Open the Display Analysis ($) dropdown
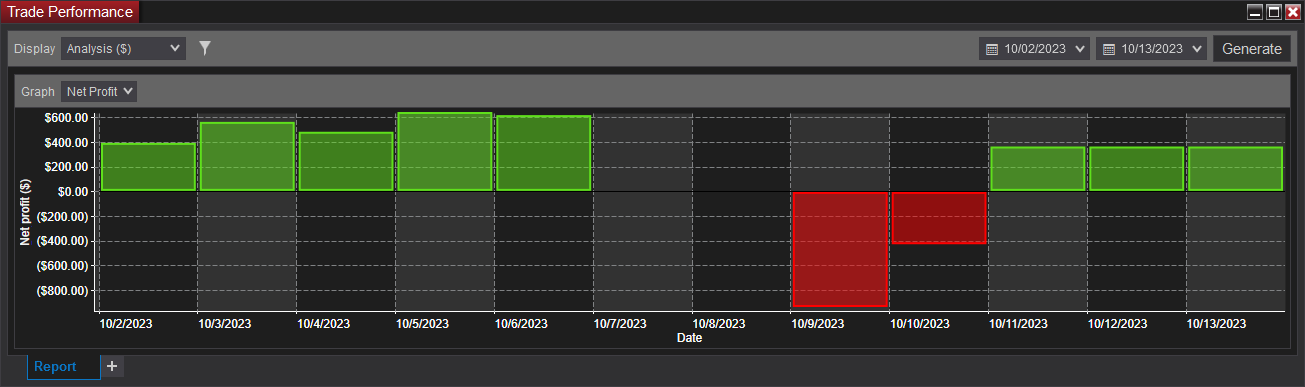 click(123, 48)
